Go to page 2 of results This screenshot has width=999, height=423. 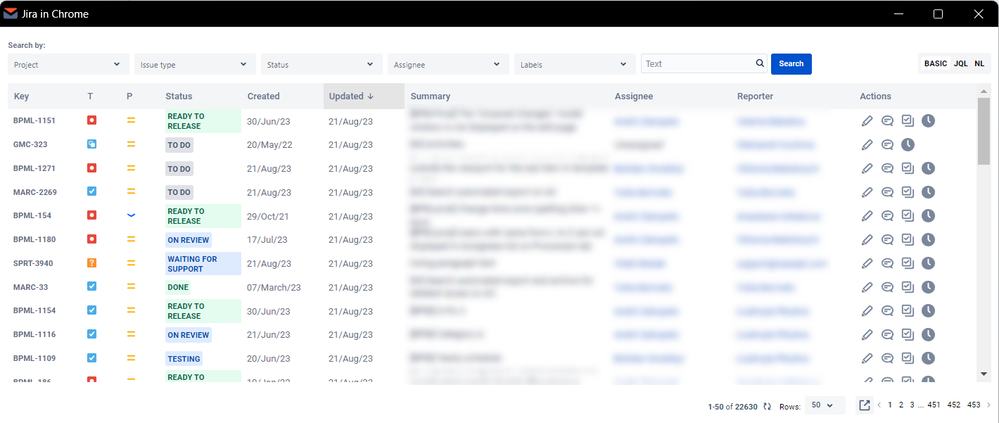click(901, 405)
